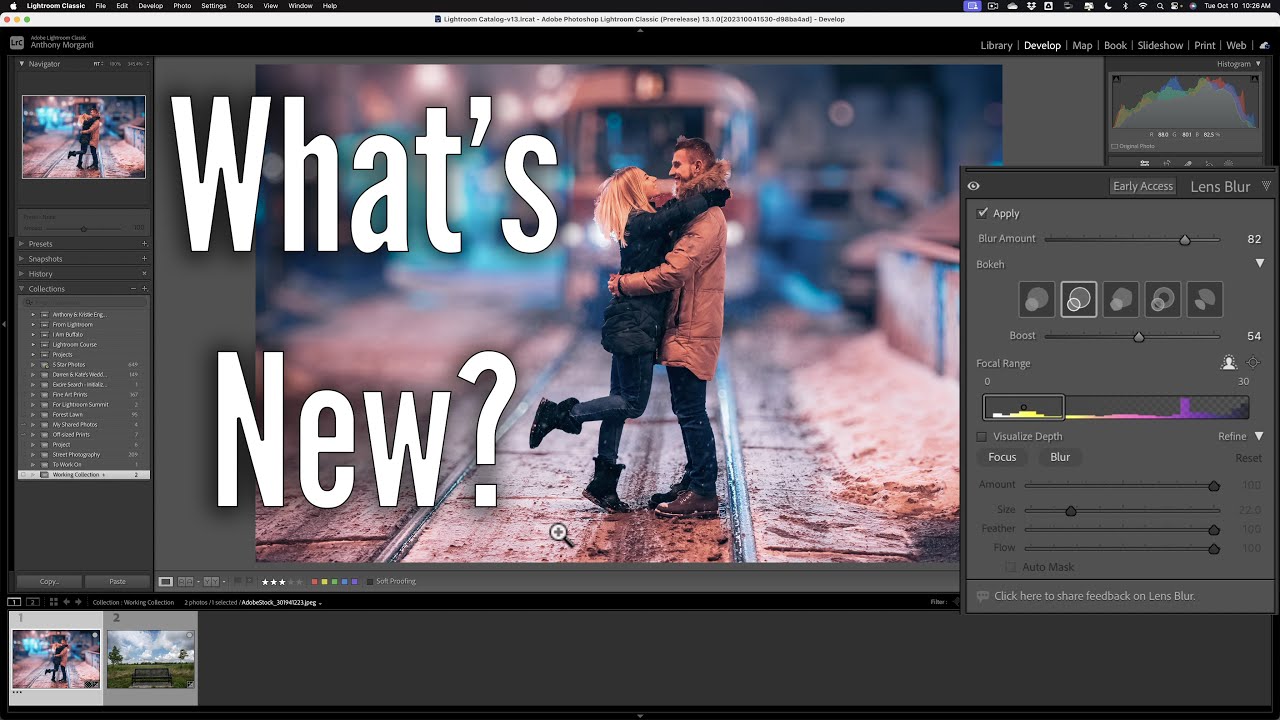
Task: Open the Masking tool in the tool strip
Action: pyautogui.click(x=1229, y=163)
